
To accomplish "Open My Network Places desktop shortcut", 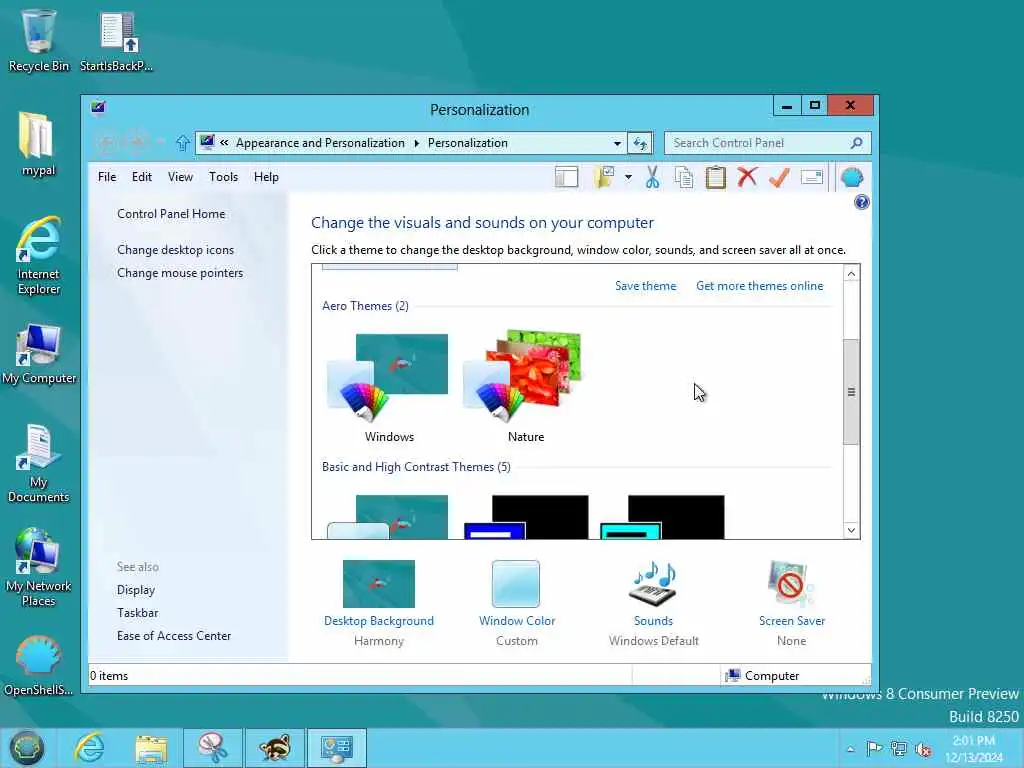I will tap(39, 567).
